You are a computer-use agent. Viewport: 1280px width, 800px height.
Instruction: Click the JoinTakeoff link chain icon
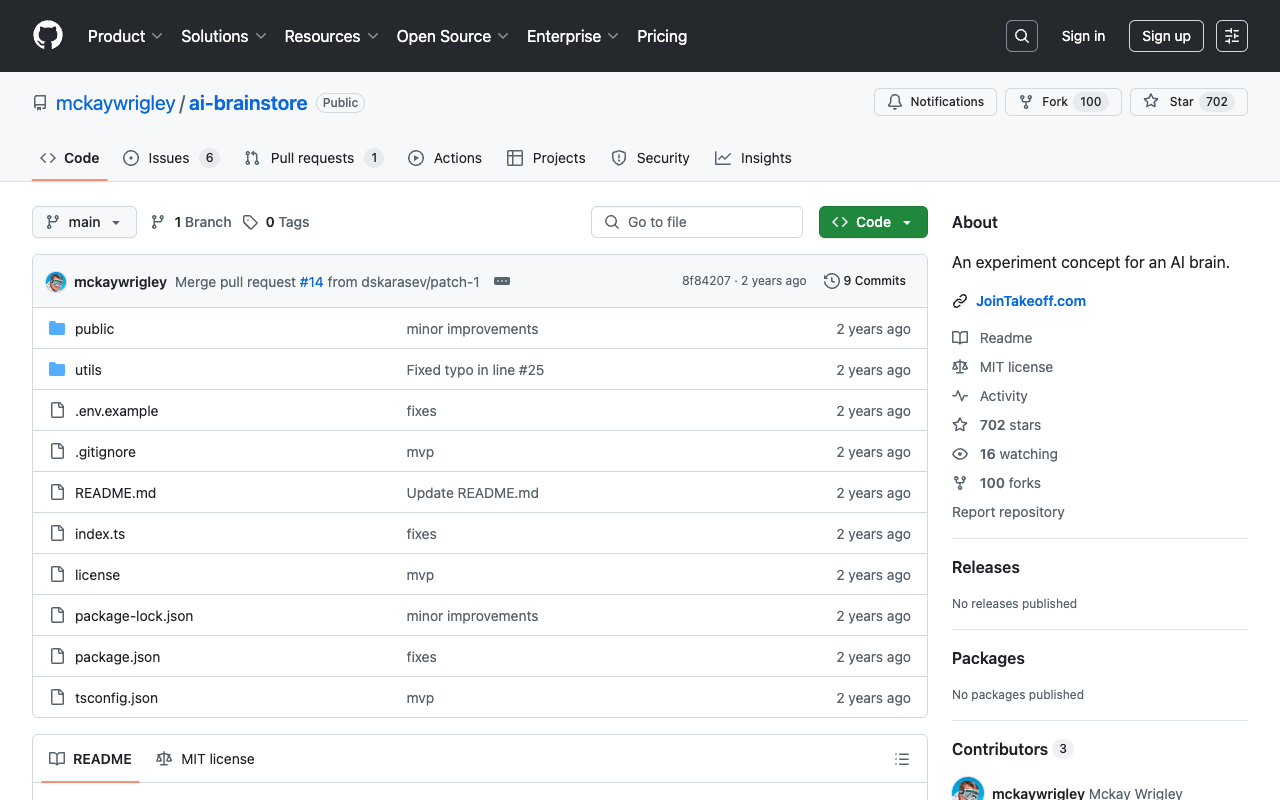[960, 301]
